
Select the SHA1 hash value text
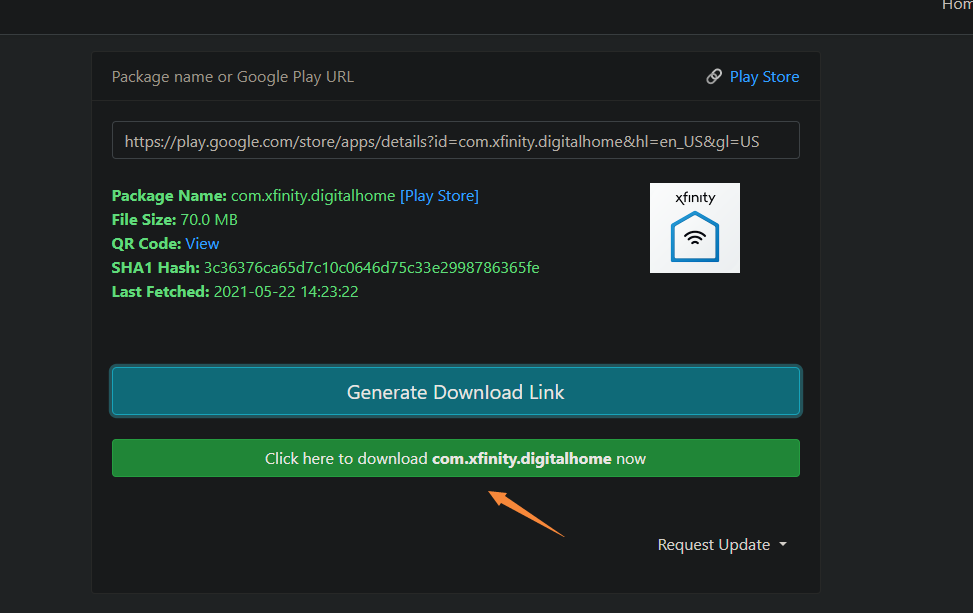[371, 268]
